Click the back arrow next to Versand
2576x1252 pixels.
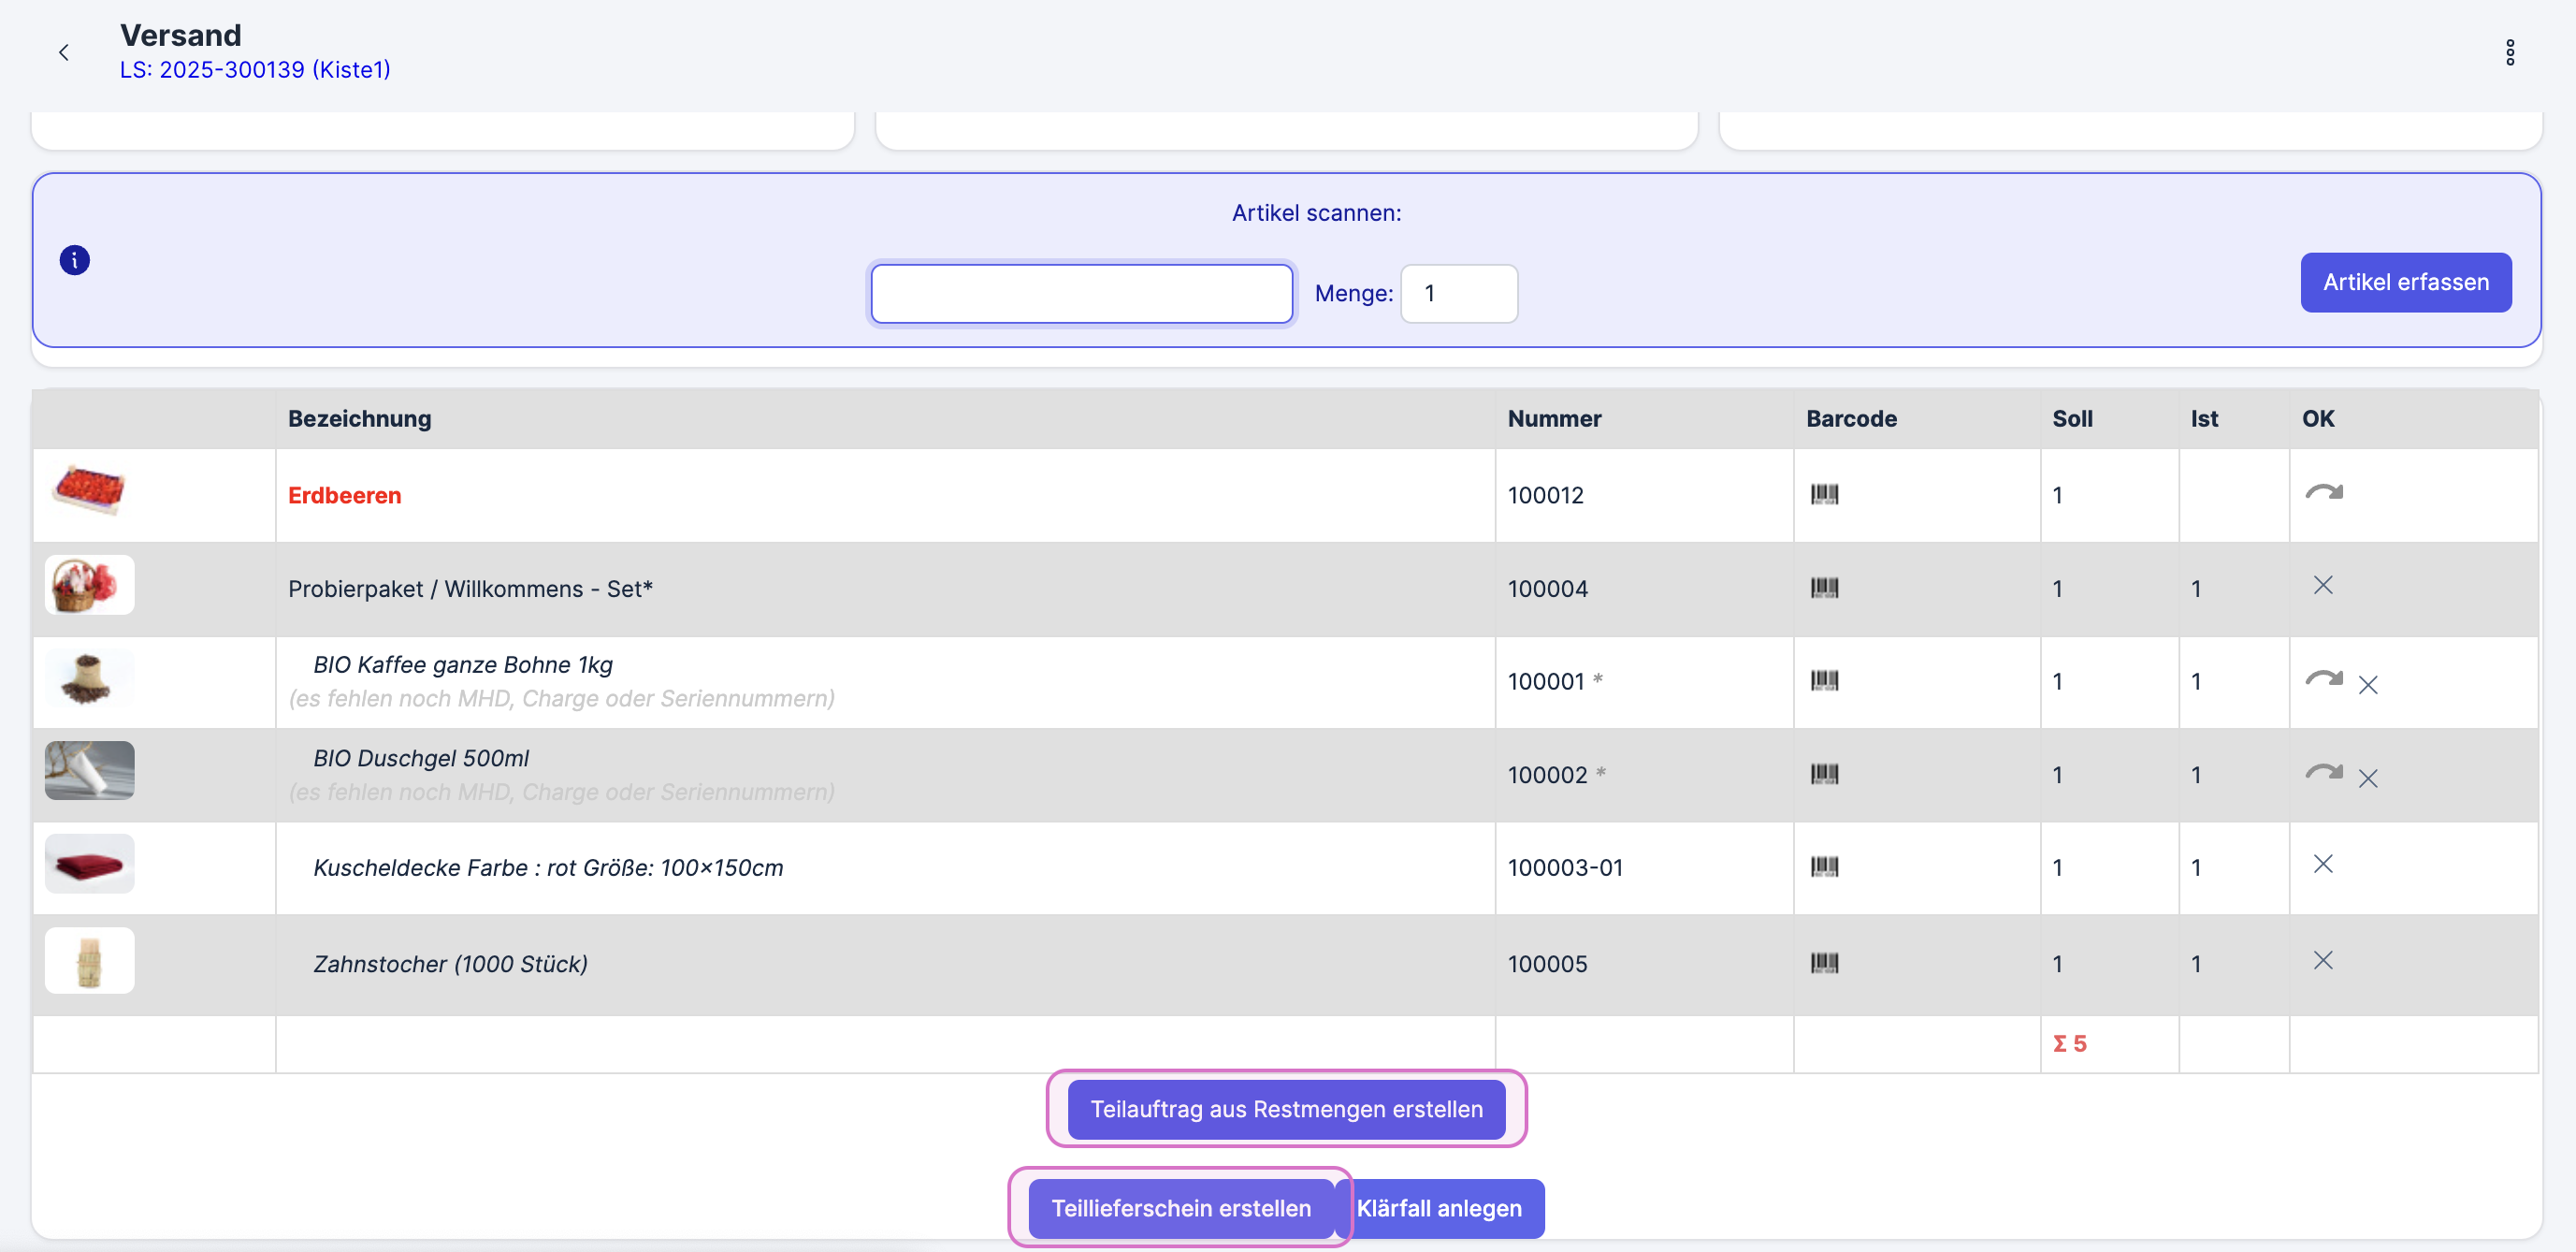(x=64, y=52)
